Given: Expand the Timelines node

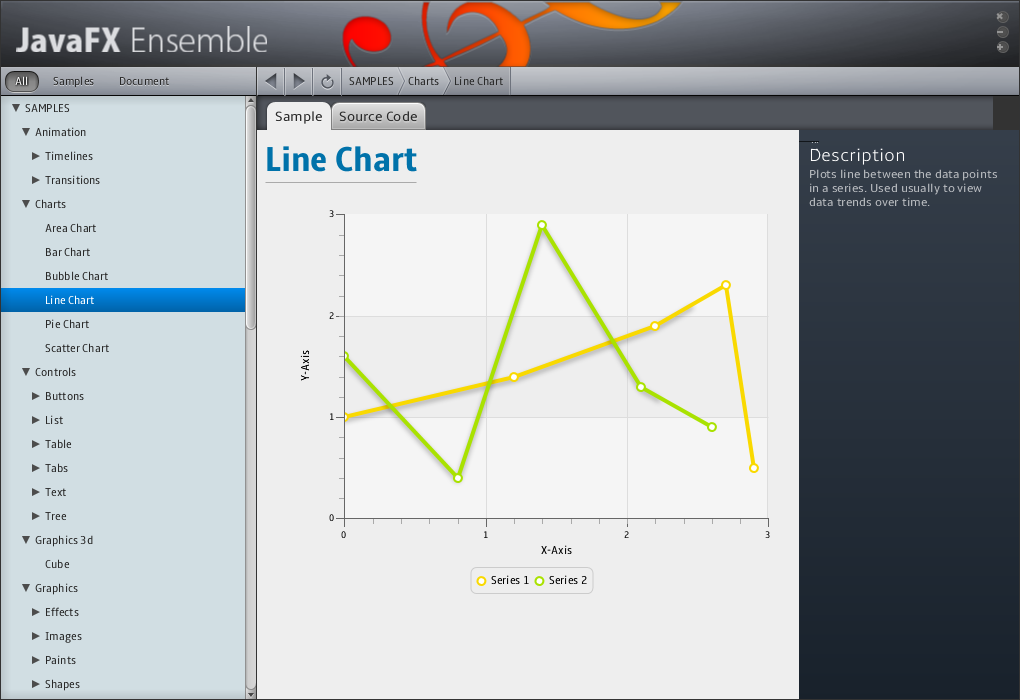Looking at the screenshot, I should (x=36, y=156).
